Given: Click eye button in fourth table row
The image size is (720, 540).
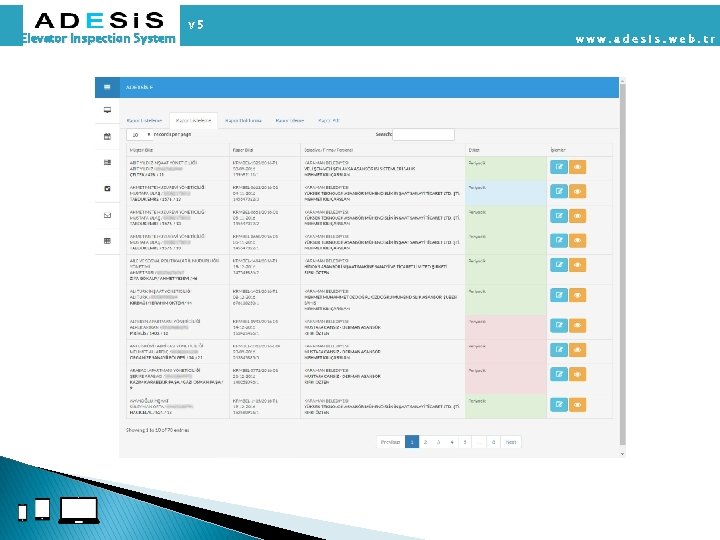Looking at the screenshot, I should tap(577, 240).
